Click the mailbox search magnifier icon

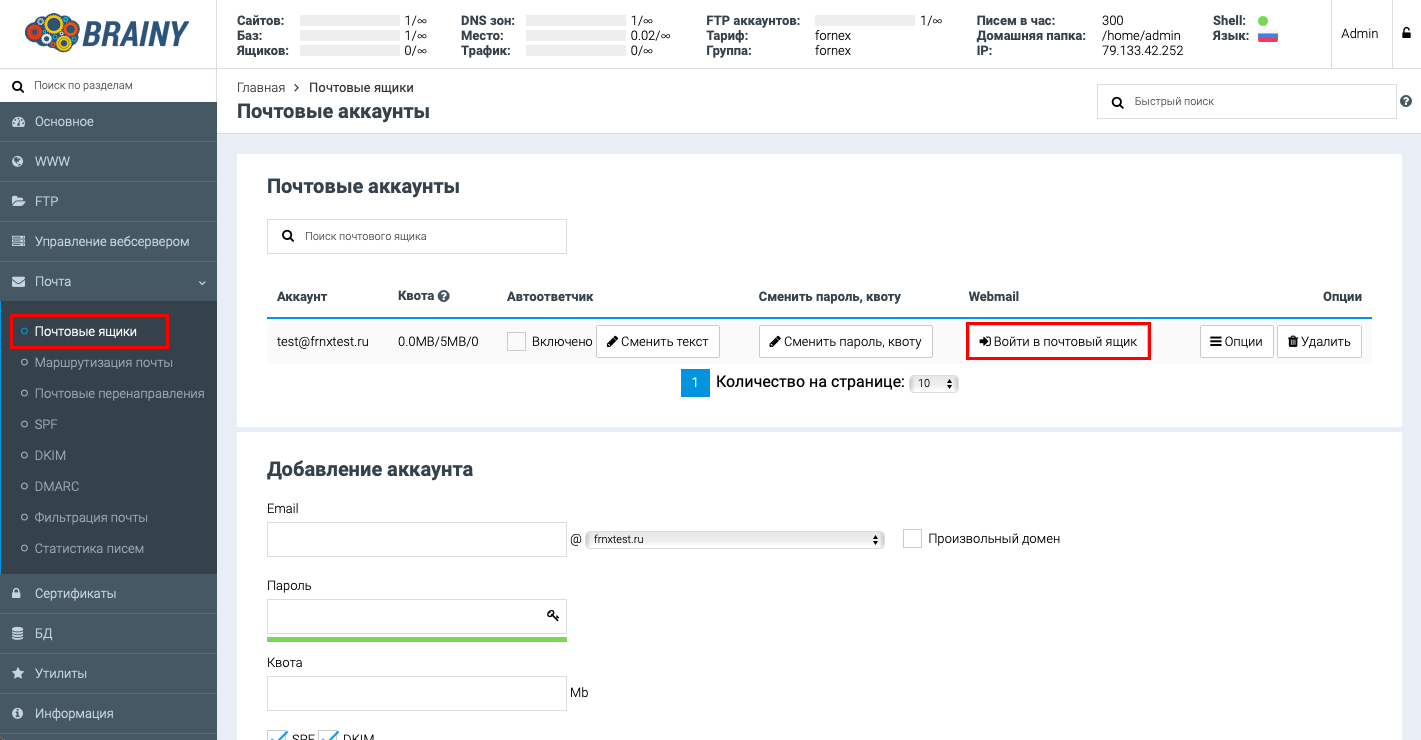[x=288, y=237]
